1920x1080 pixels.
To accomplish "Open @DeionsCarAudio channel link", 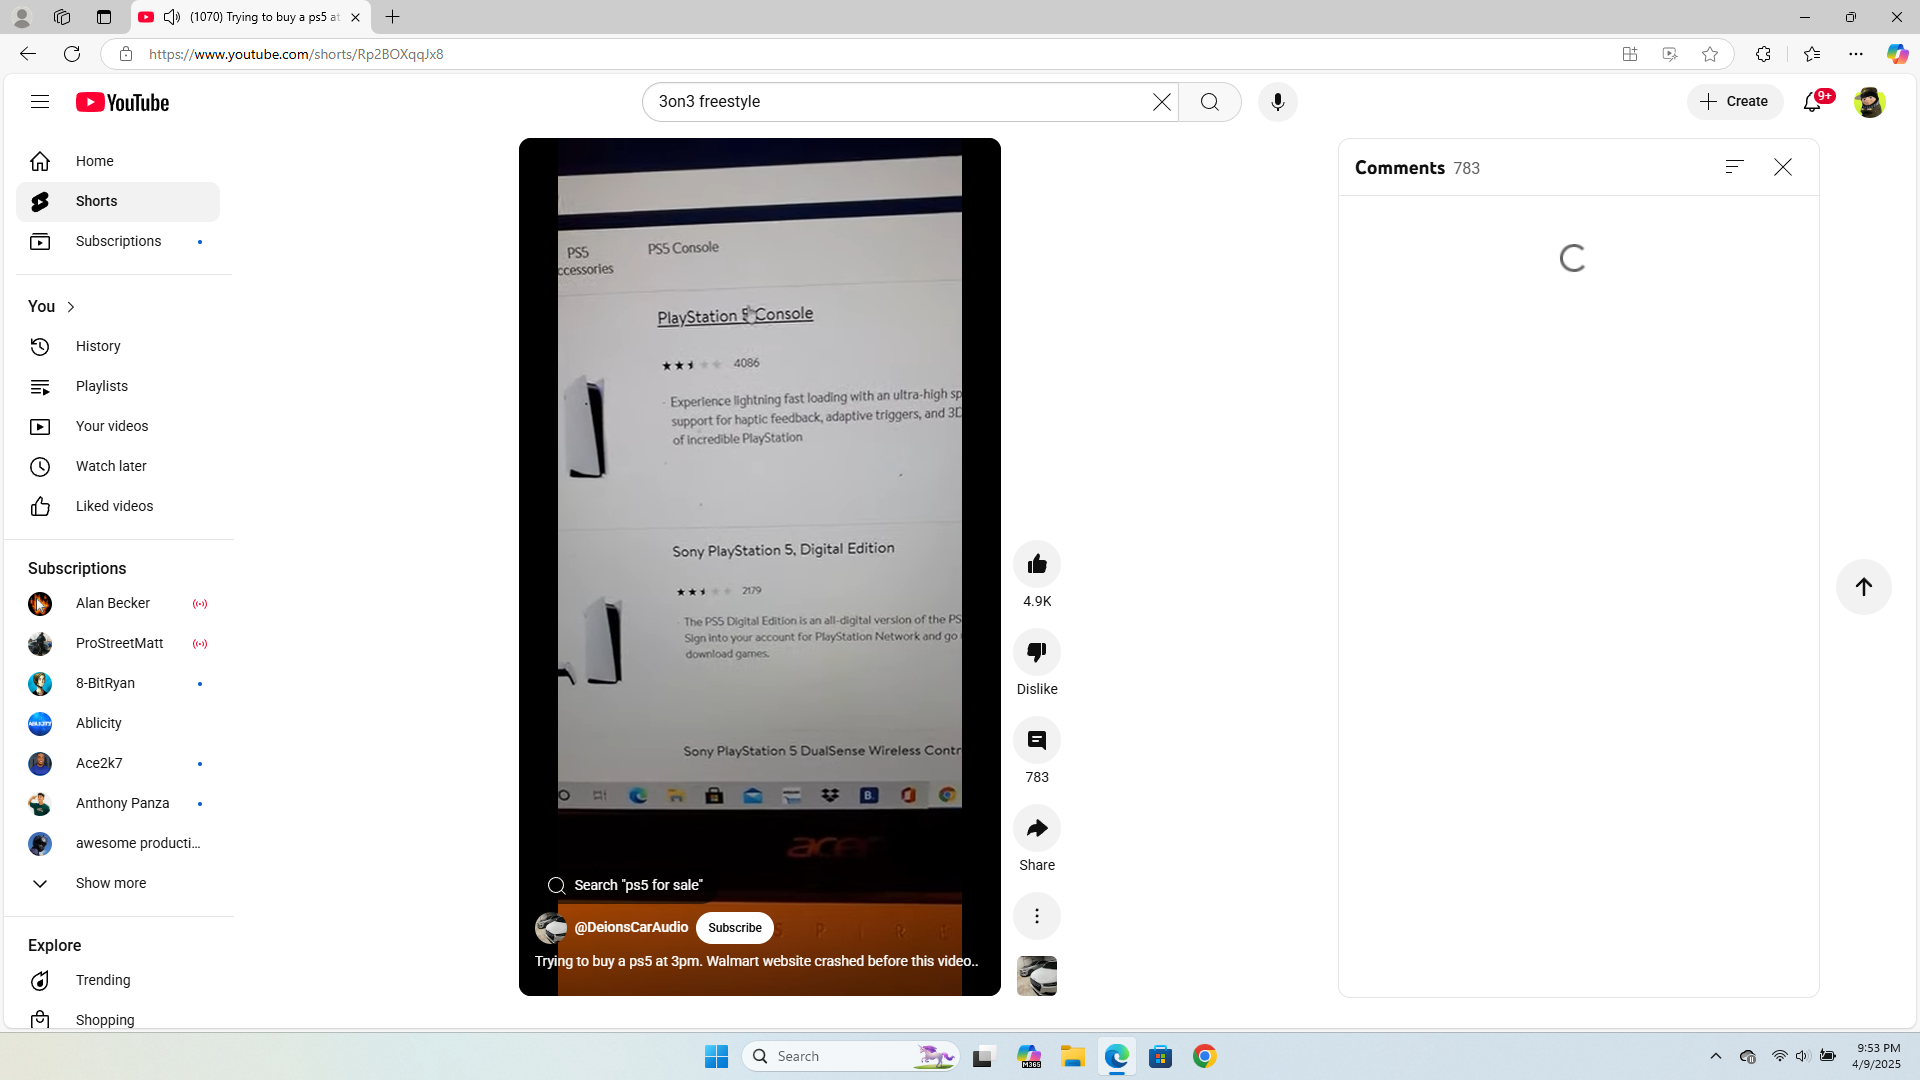I will pyautogui.click(x=631, y=927).
